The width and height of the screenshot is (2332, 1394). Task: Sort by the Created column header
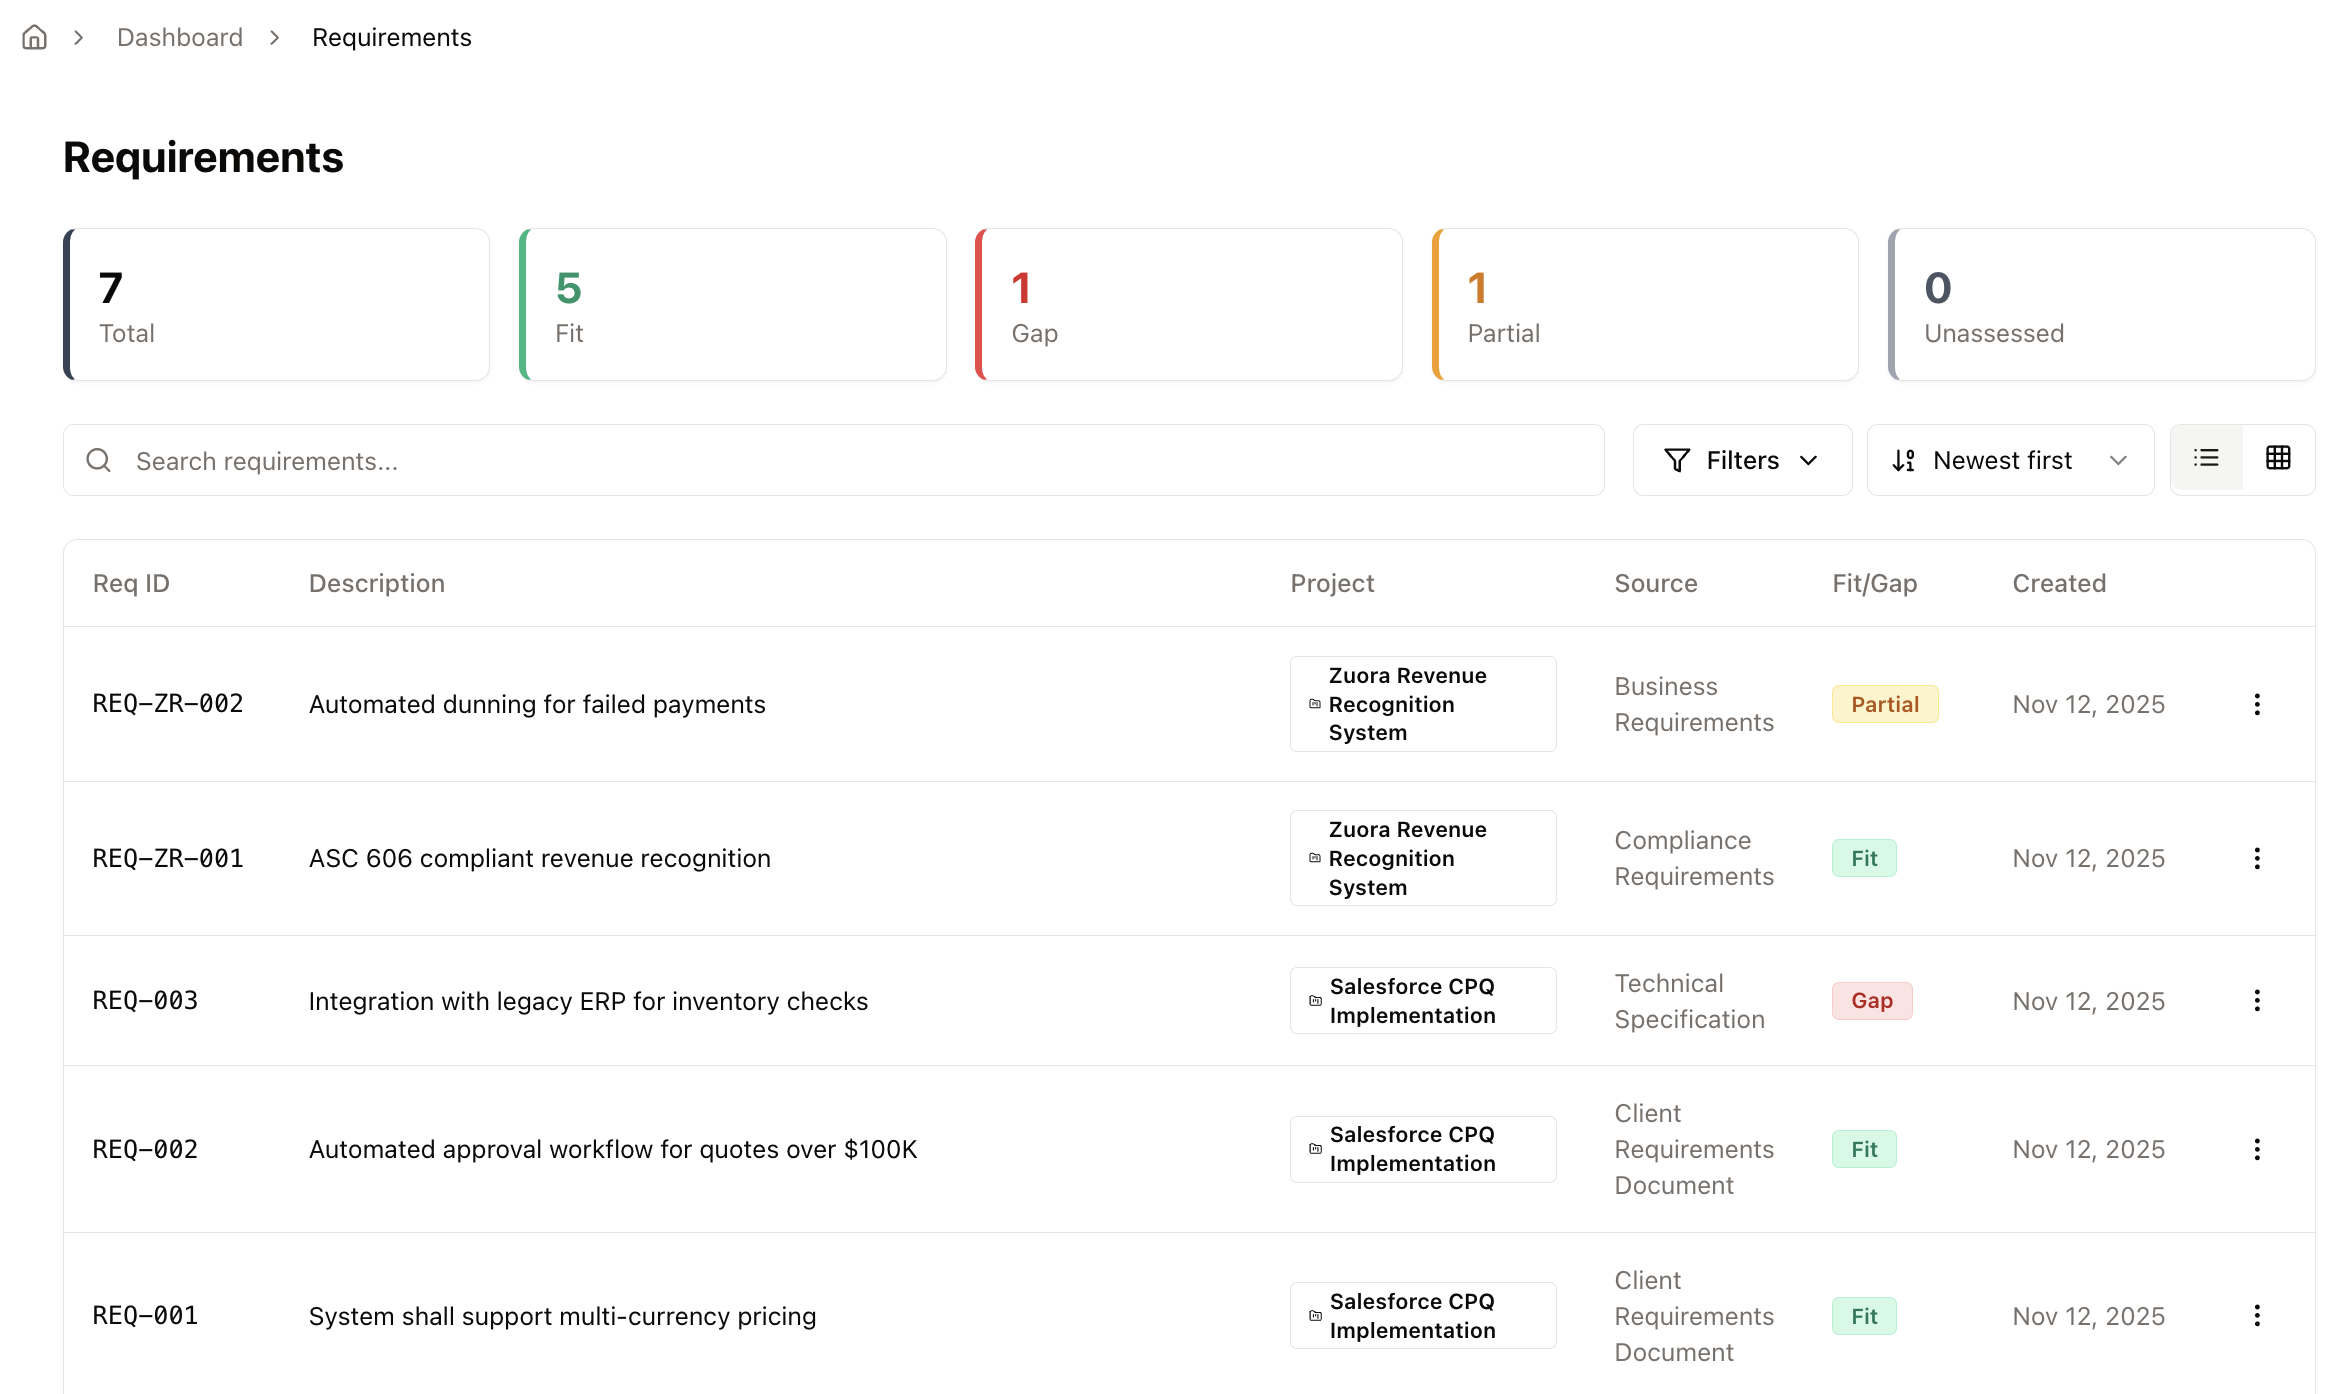pyautogui.click(x=2058, y=583)
